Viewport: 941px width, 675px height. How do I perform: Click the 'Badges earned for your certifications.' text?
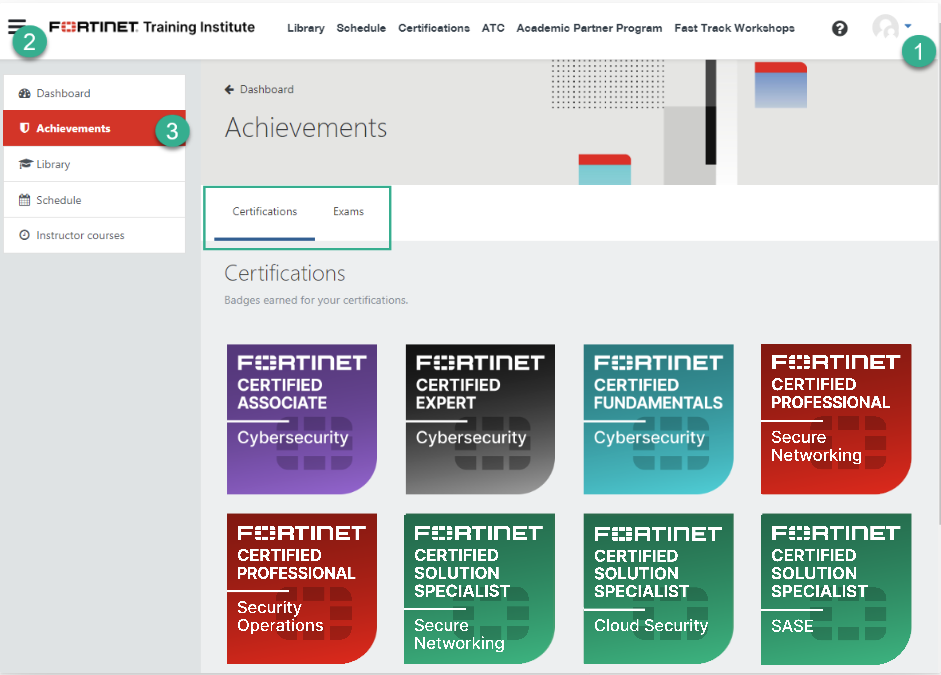(x=316, y=300)
